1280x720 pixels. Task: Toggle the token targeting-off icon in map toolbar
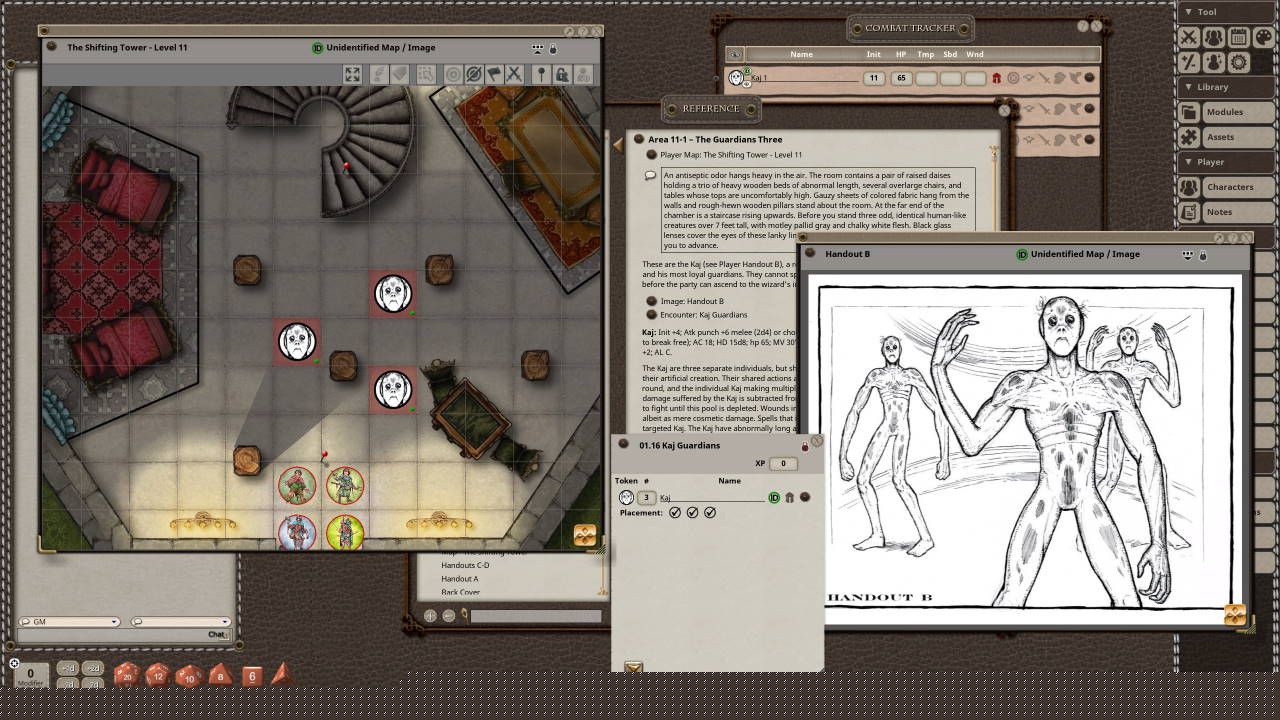point(474,74)
